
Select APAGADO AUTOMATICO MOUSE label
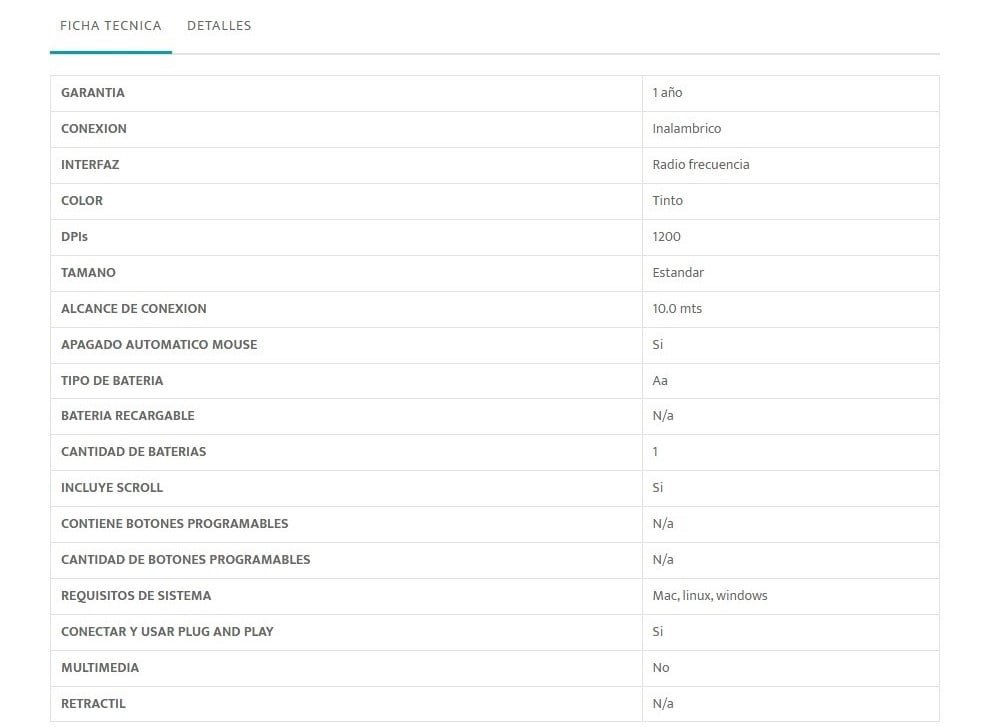coord(159,345)
